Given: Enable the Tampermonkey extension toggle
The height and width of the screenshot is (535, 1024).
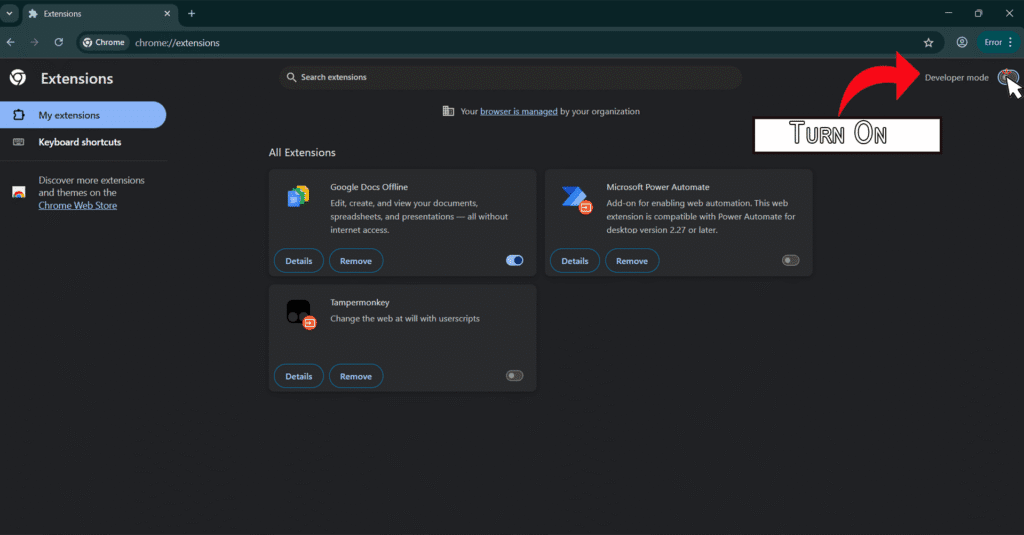Looking at the screenshot, I should [x=515, y=376].
